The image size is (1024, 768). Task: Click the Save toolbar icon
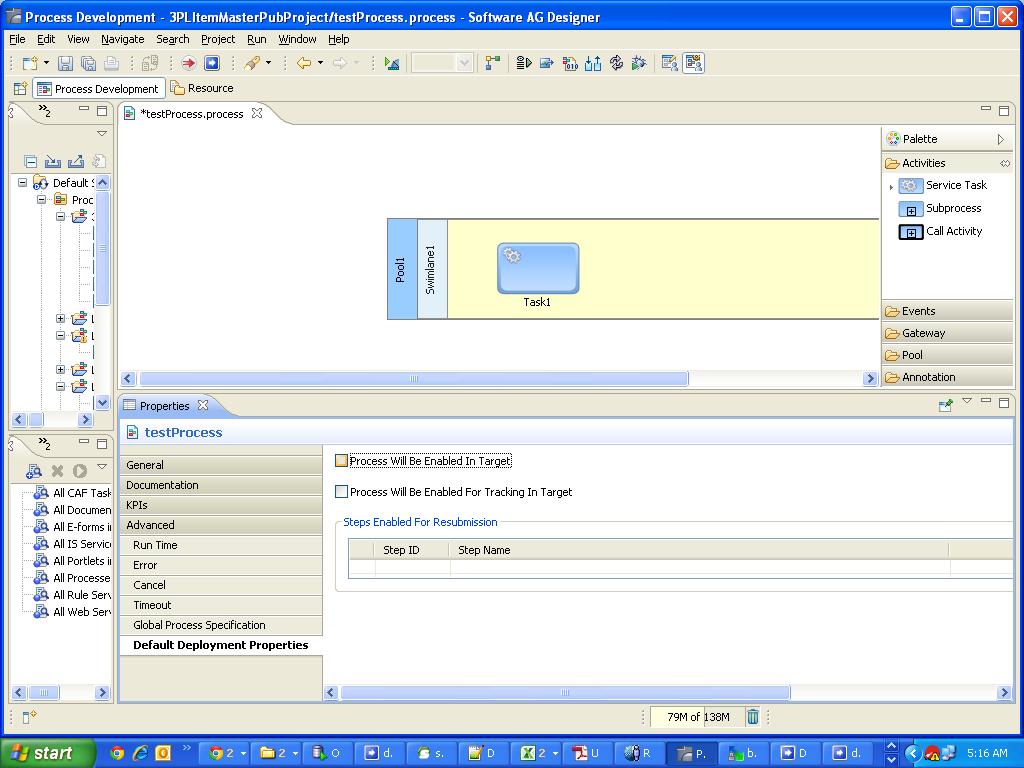coord(65,63)
